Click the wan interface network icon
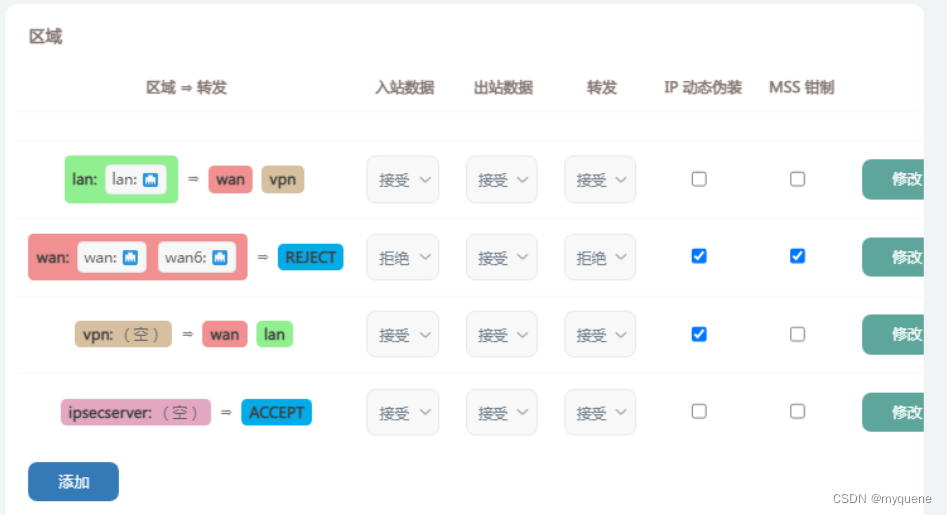The width and height of the screenshot is (947, 515). pos(132,257)
